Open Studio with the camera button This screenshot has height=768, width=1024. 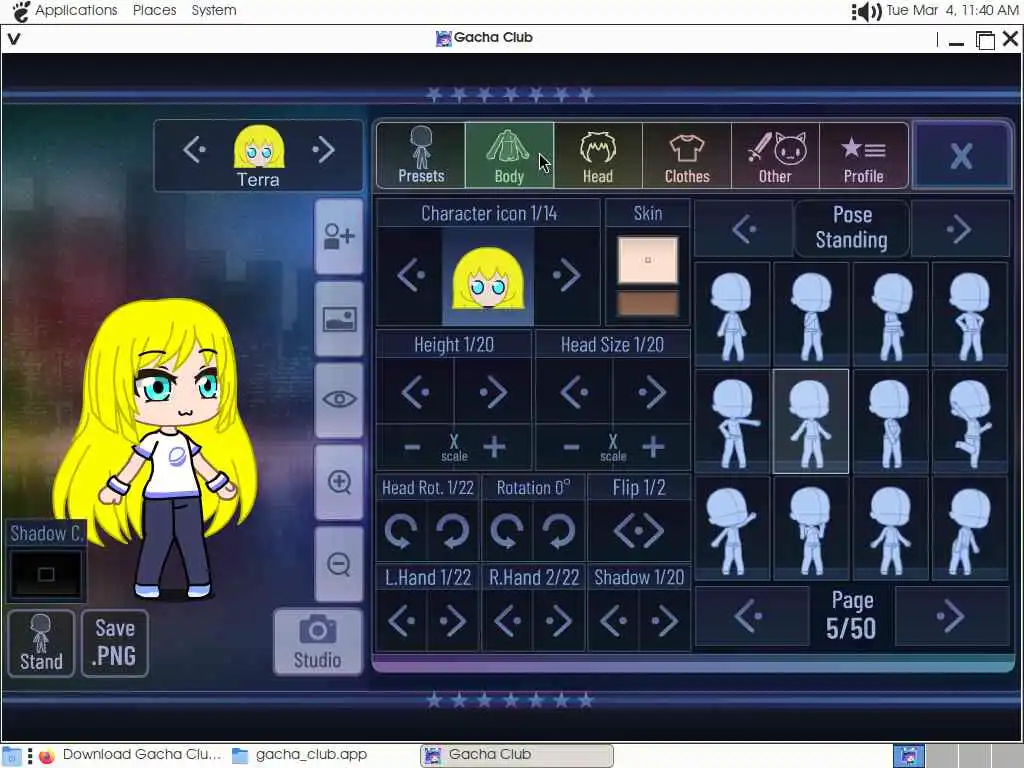(317, 642)
